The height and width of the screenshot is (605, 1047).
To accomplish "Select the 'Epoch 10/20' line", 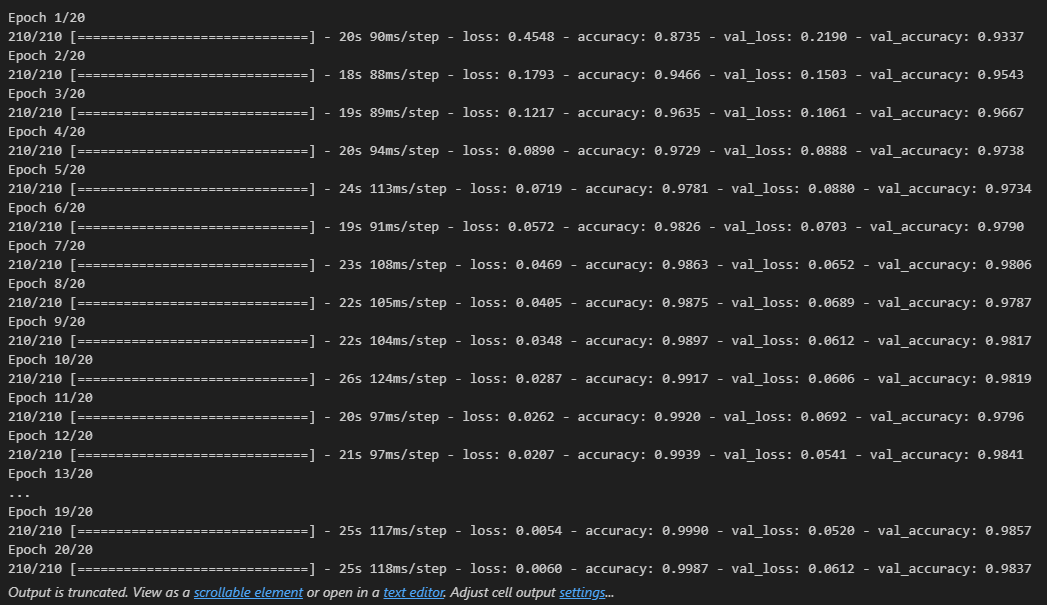I will [51, 360].
